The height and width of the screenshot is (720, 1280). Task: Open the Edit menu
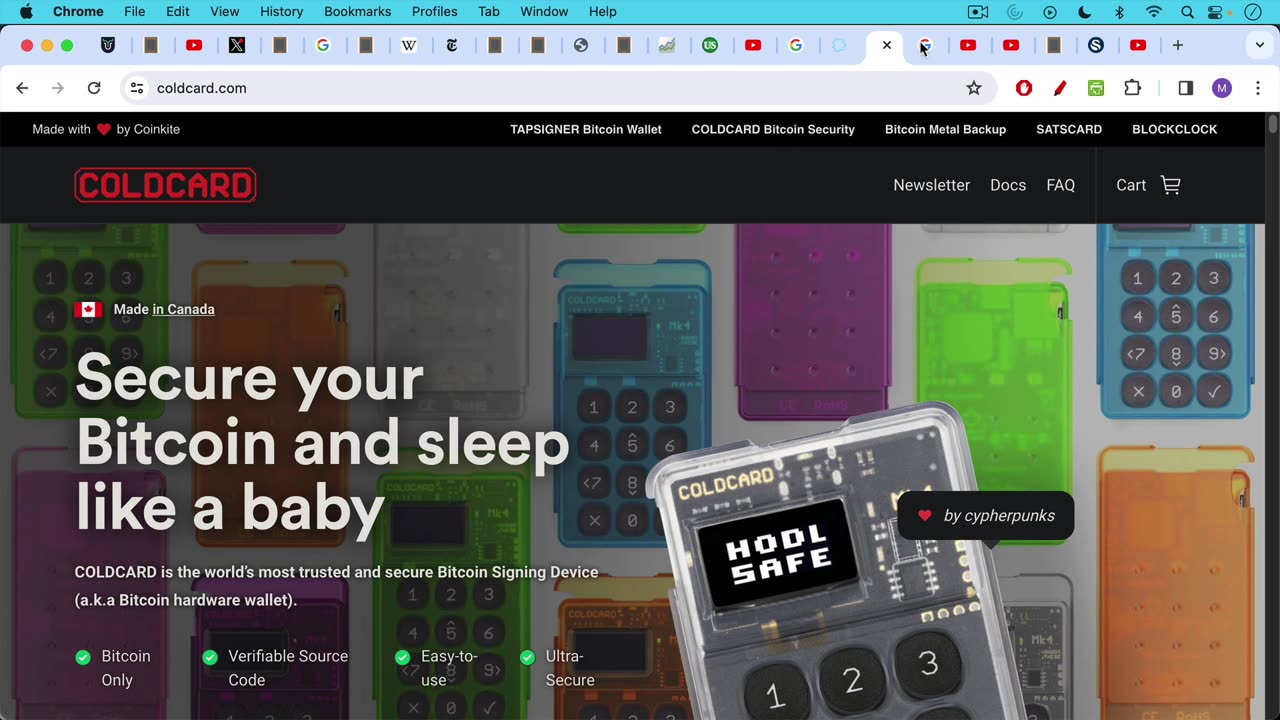(178, 12)
